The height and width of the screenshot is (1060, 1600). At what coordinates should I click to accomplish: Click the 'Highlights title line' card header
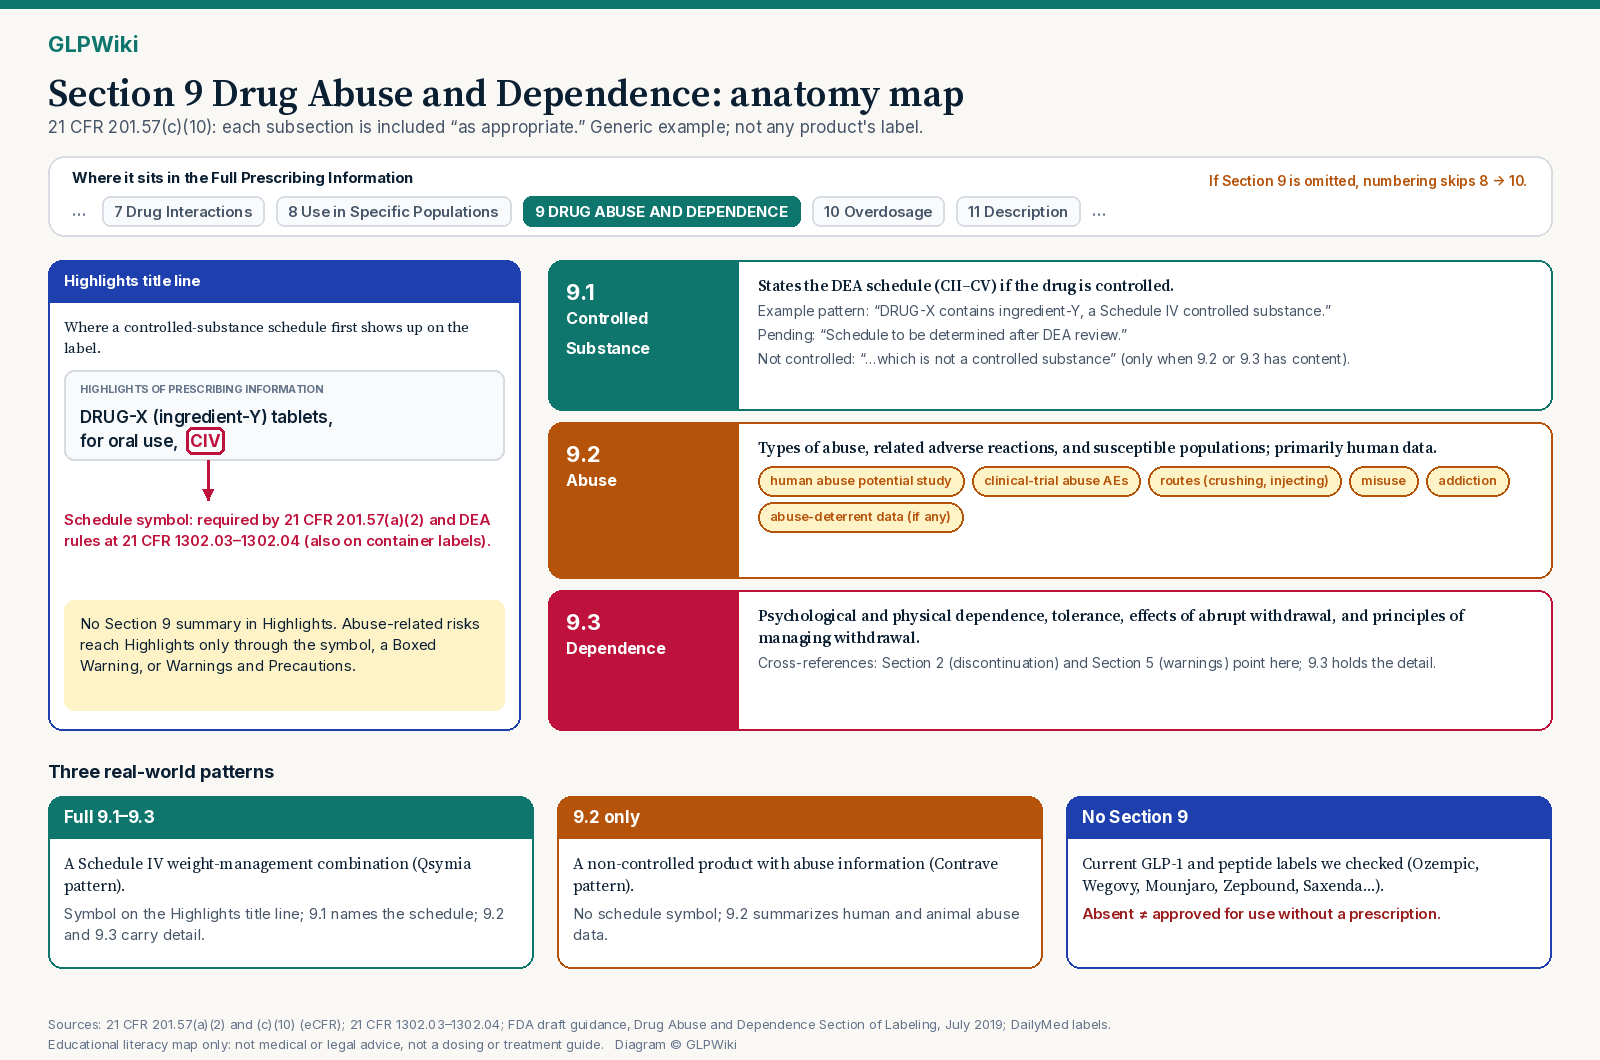point(284,282)
